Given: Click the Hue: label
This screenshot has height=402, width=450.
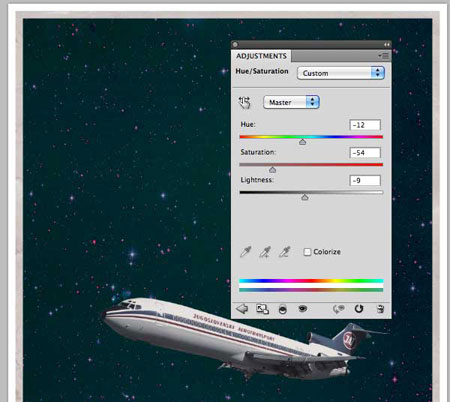Looking at the screenshot, I should coord(248,124).
